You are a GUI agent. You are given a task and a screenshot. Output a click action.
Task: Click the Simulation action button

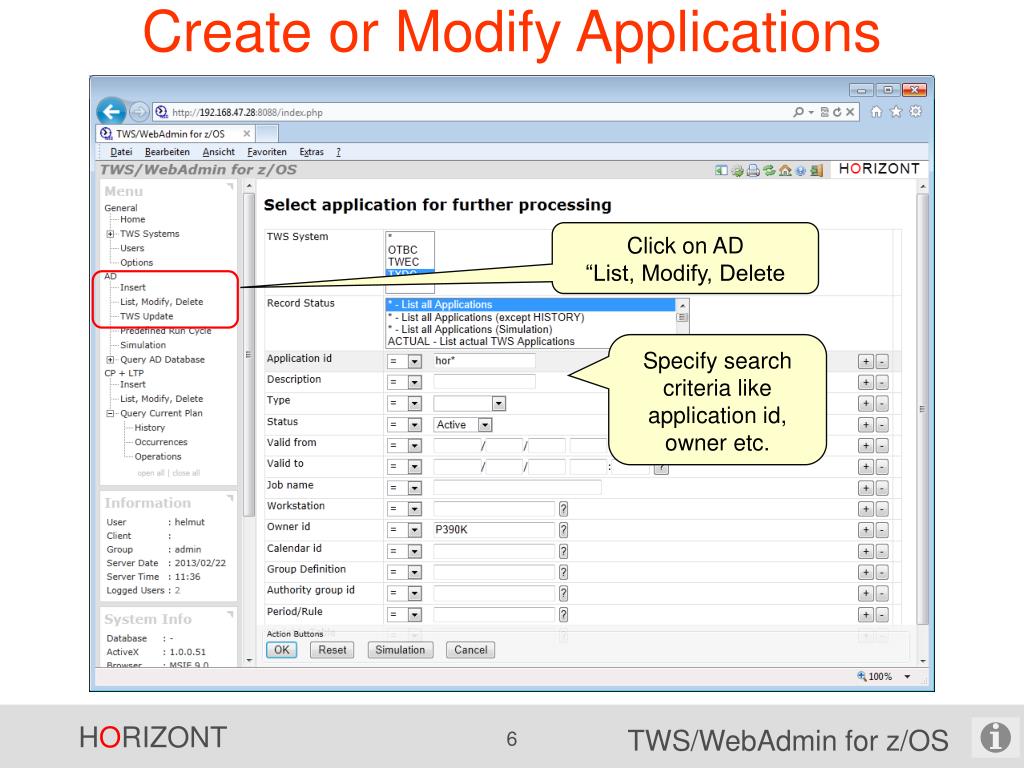tap(400, 650)
